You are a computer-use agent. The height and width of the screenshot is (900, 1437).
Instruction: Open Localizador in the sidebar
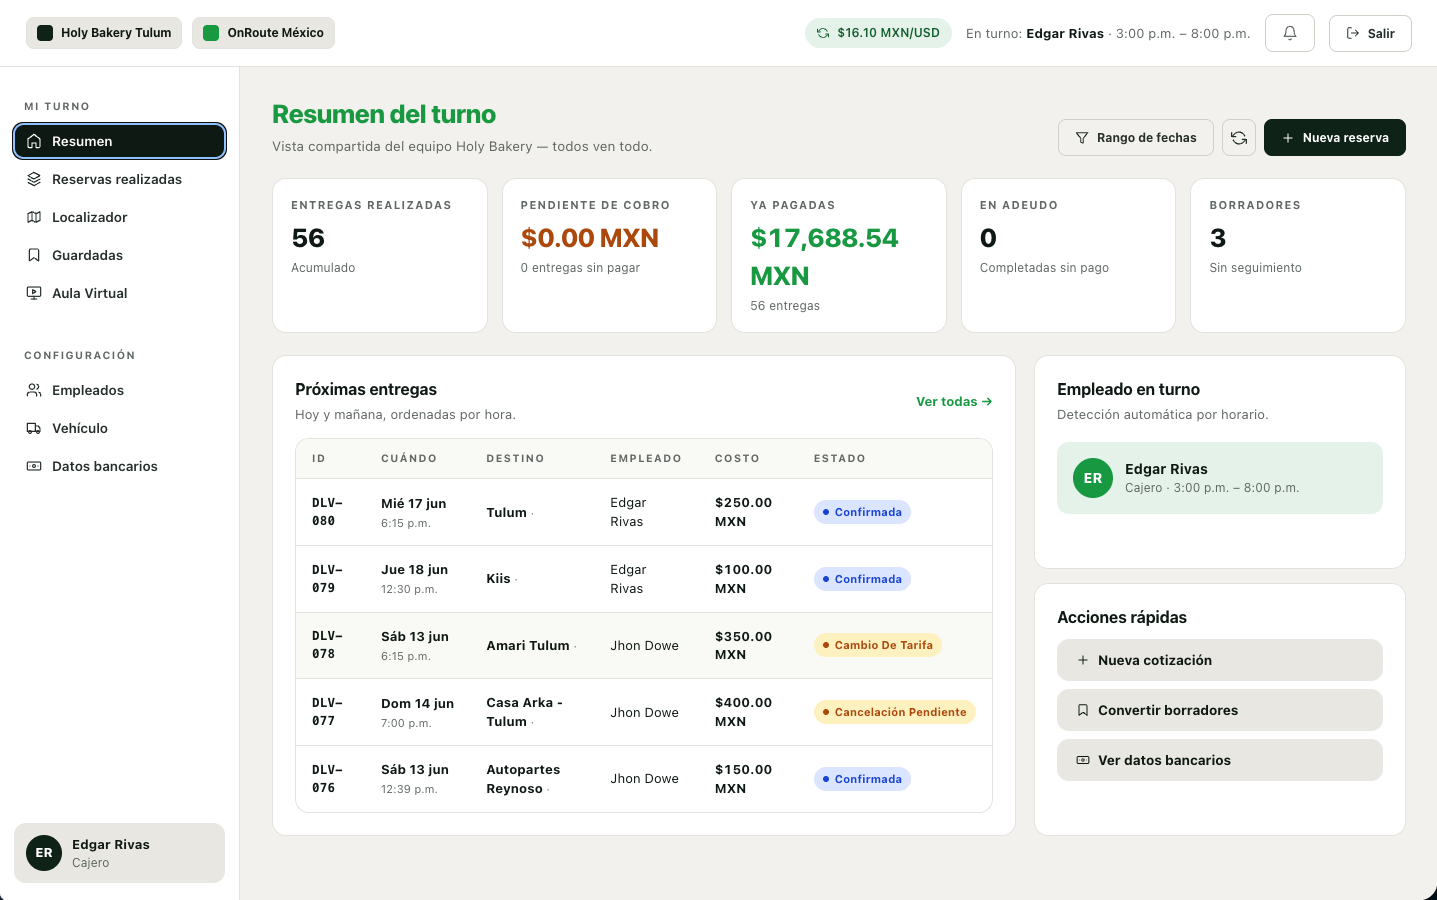[119, 217]
